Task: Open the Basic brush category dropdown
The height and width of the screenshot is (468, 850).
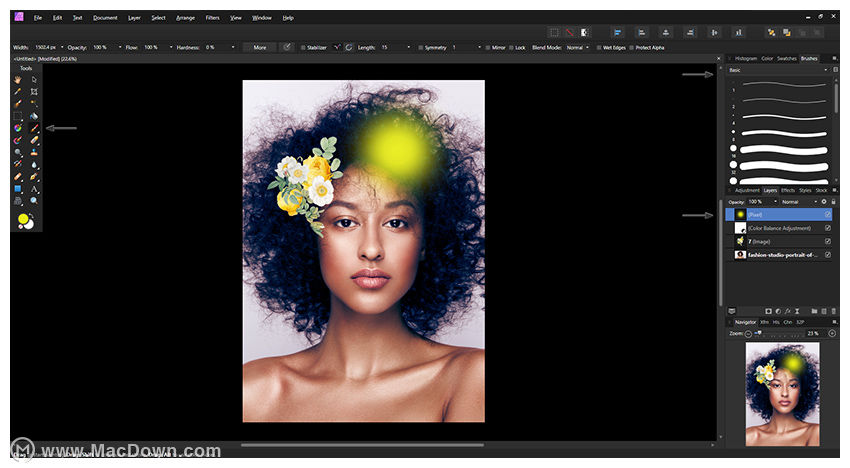Action: pos(778,70)
